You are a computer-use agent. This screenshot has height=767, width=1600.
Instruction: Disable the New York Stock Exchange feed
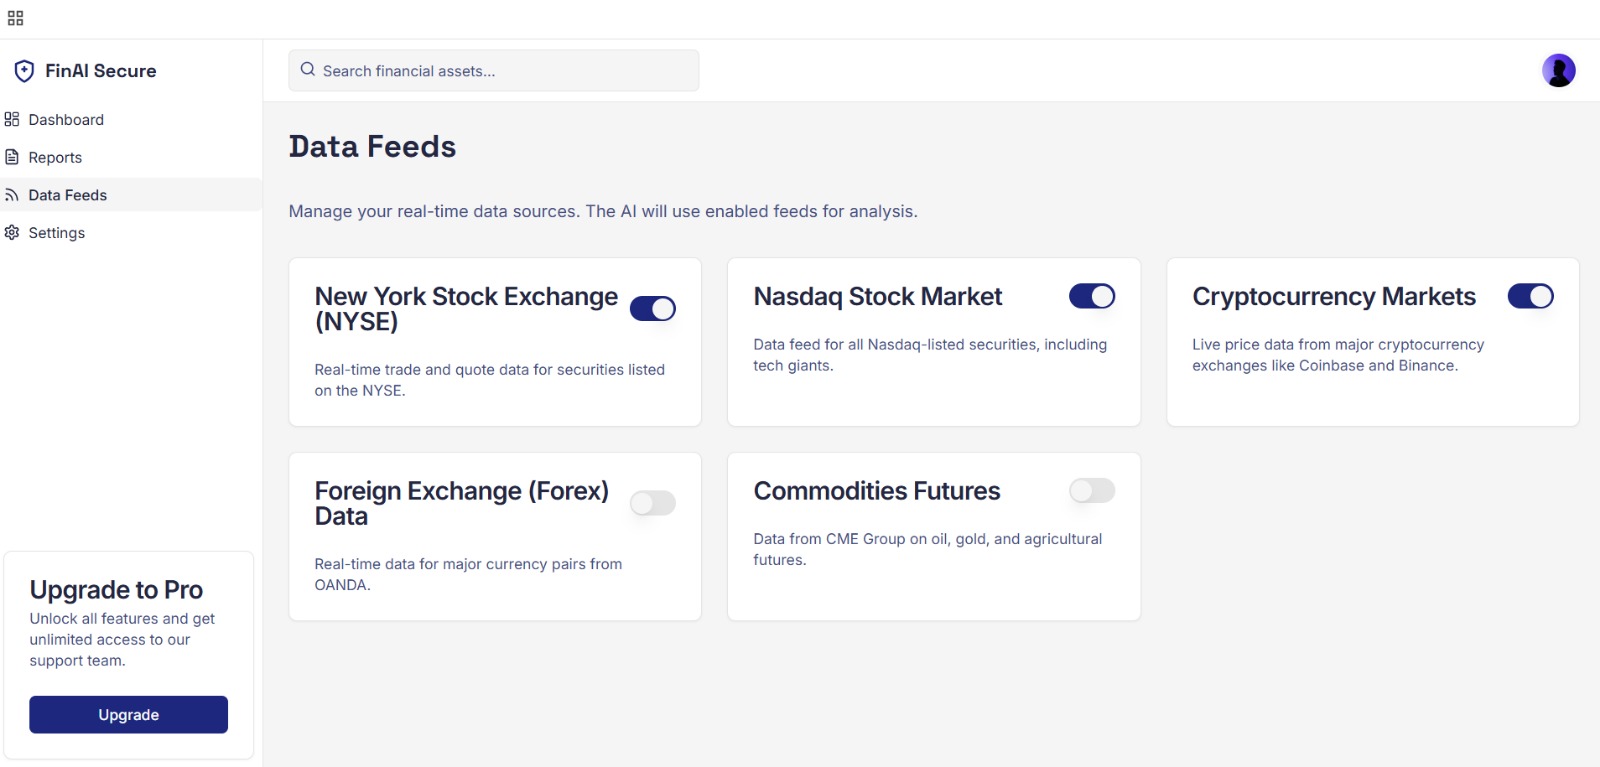pyautogui.click(x=652, y=309)
